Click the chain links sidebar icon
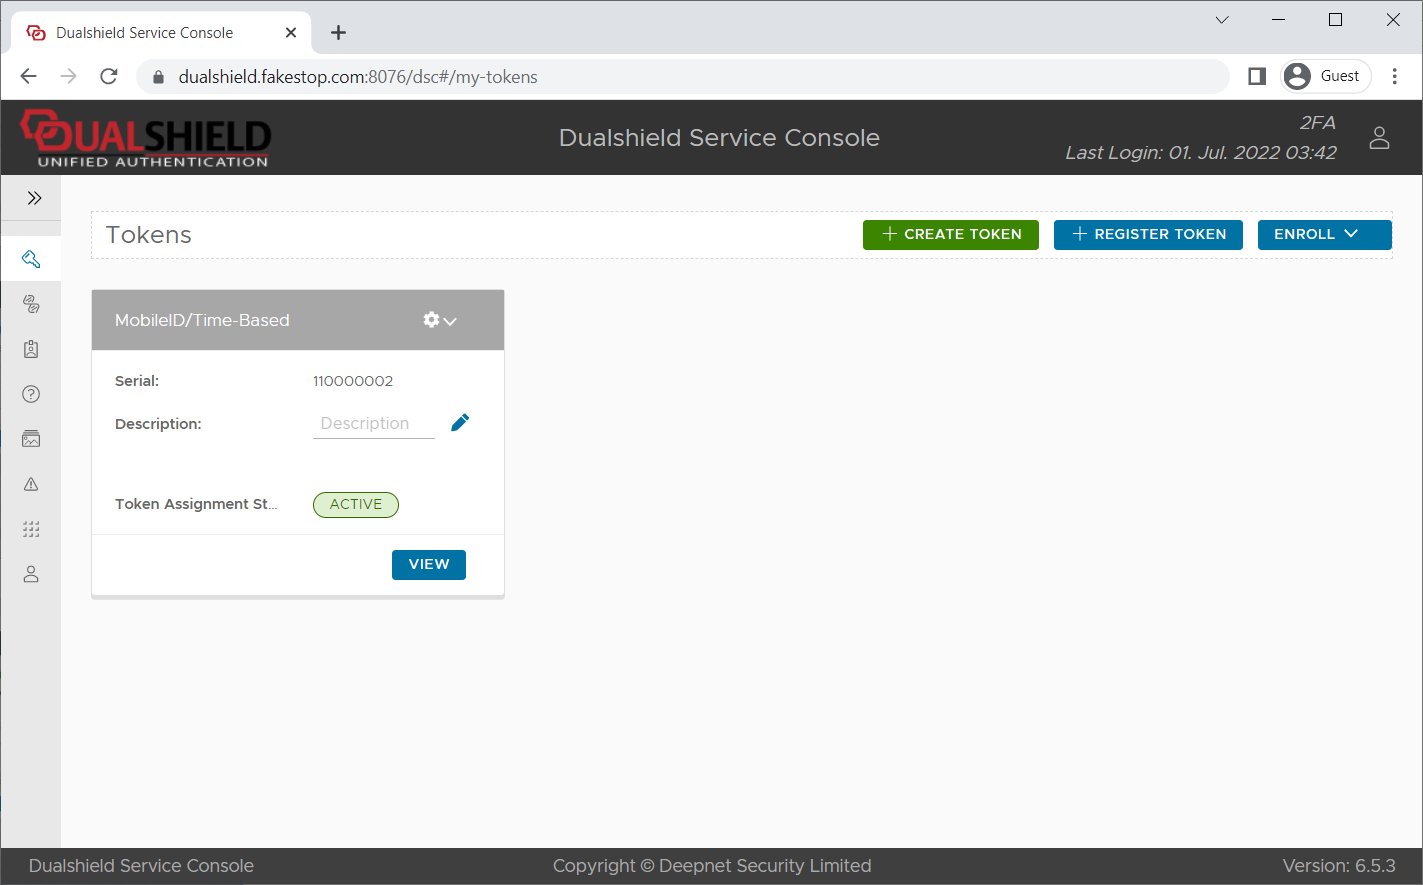The width and height of the screenshot is (1423, 885). coord(31,304)
